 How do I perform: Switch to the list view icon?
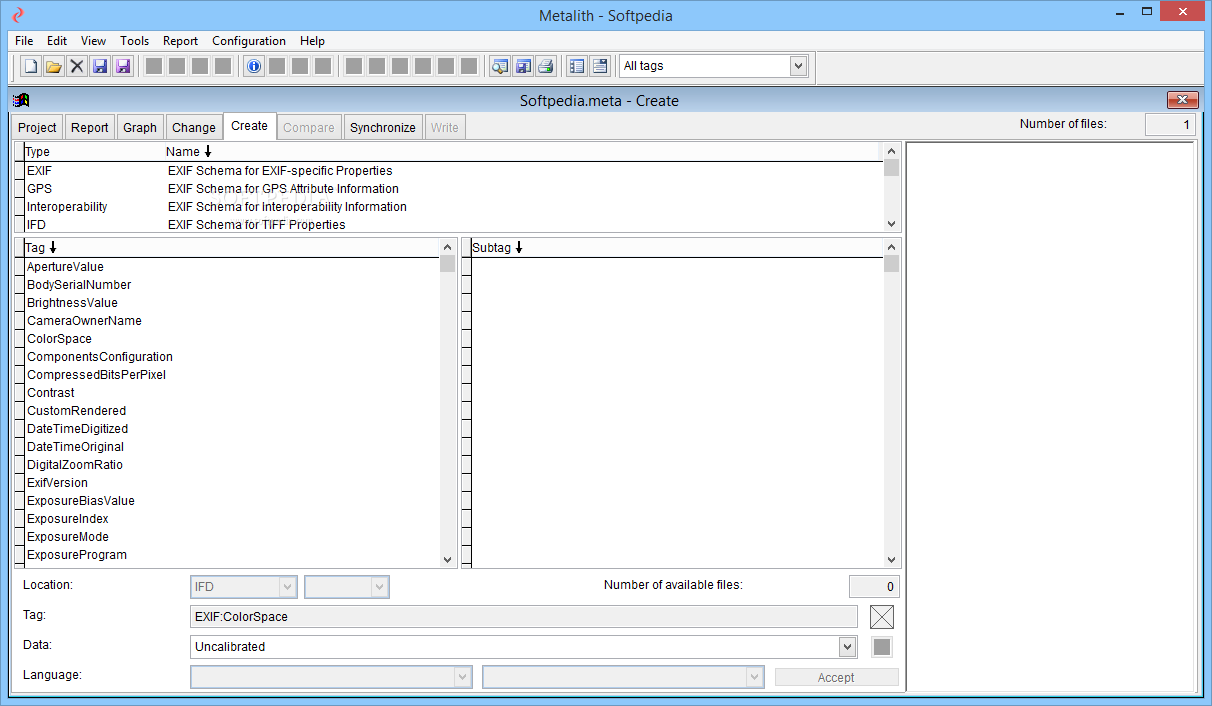pos(577,66)
